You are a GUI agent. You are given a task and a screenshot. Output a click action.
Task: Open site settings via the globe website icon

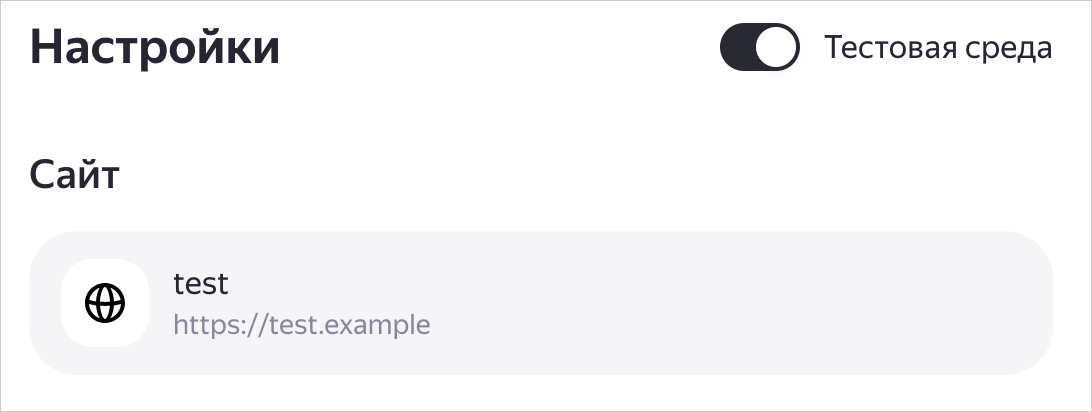pos(105,304)
